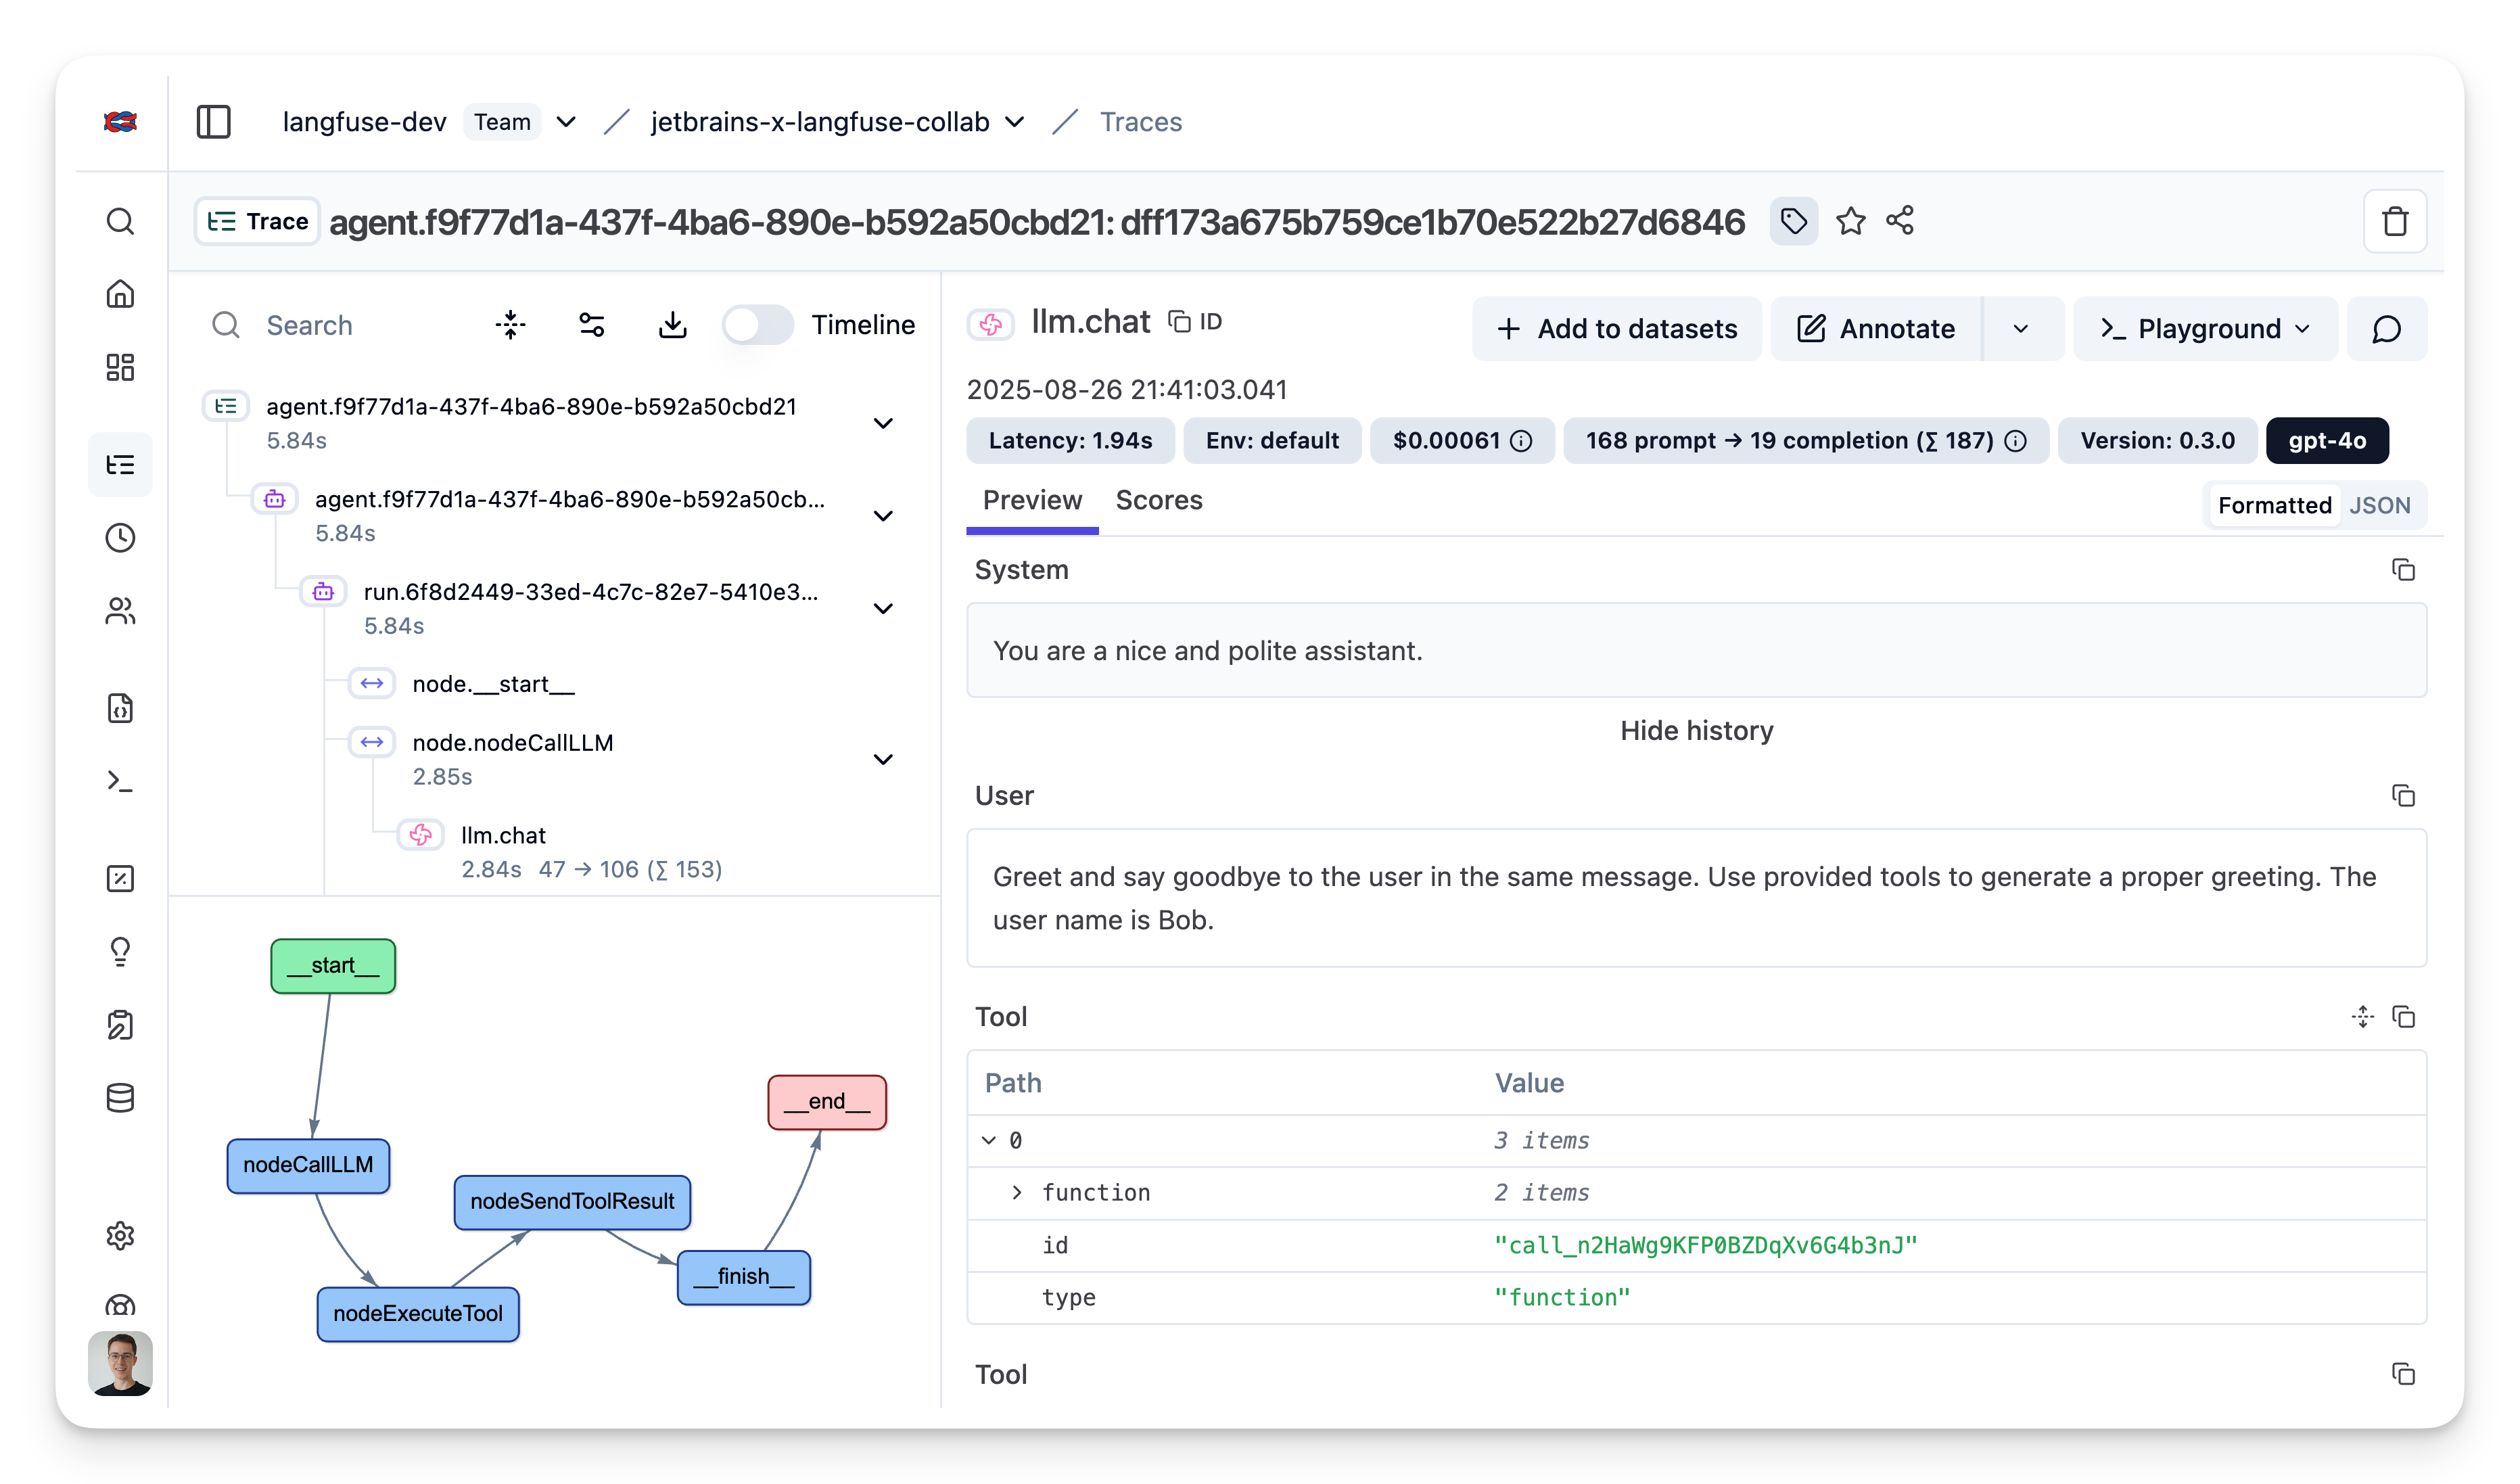Image resolution: width=2520 pixels, height=1484 pixels.
Task: Open the Datasets database sidebar icon
Action: click(x=120, y=1098)
